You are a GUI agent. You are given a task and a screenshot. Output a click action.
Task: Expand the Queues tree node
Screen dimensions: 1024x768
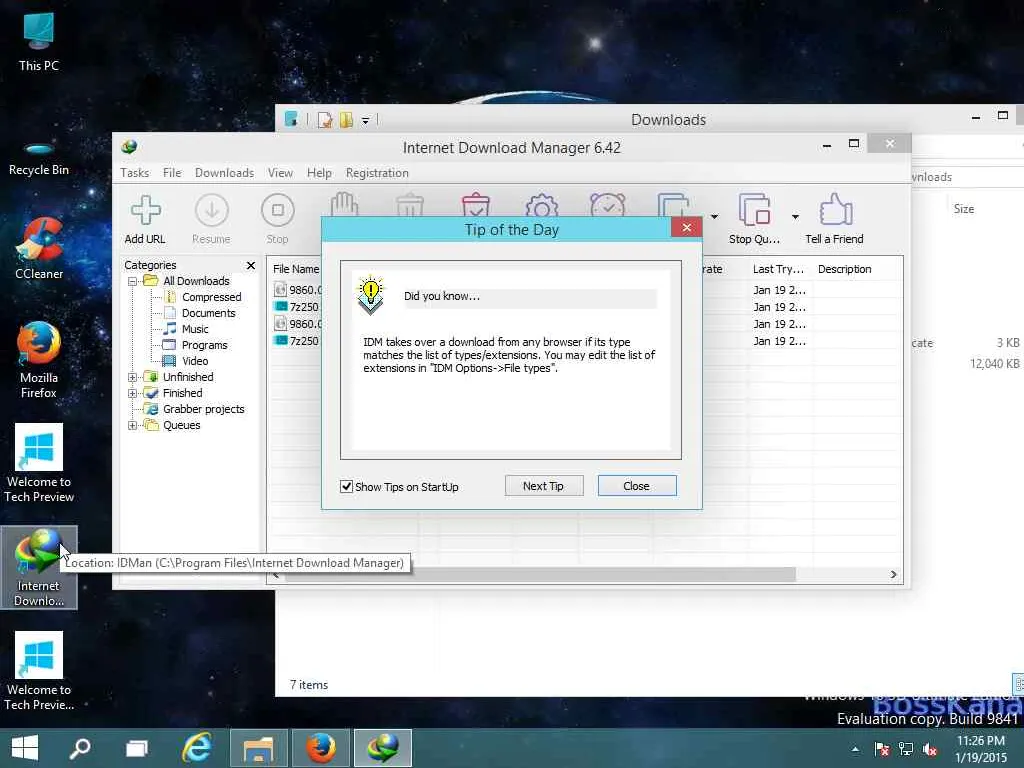click(133, 425)
